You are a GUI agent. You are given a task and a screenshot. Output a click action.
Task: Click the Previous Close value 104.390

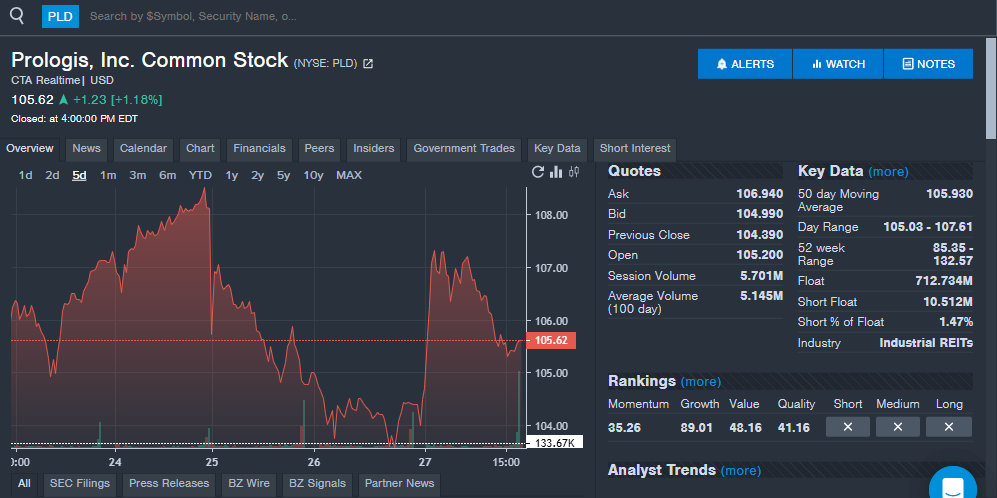759,235
